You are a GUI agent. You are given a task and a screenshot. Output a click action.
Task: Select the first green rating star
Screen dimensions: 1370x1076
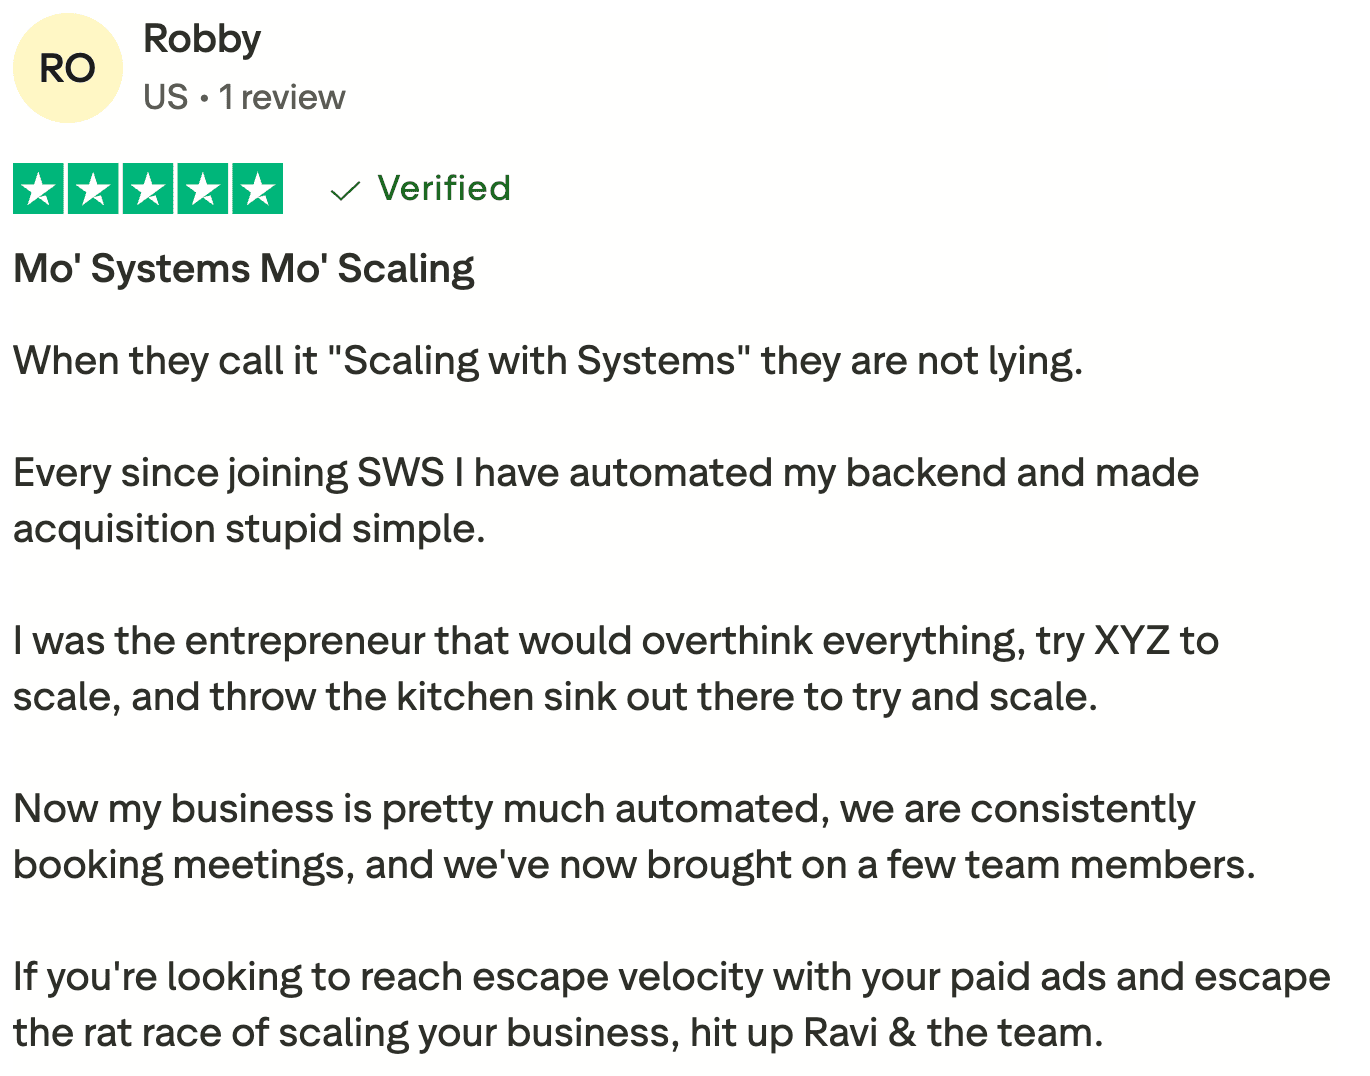38,188
